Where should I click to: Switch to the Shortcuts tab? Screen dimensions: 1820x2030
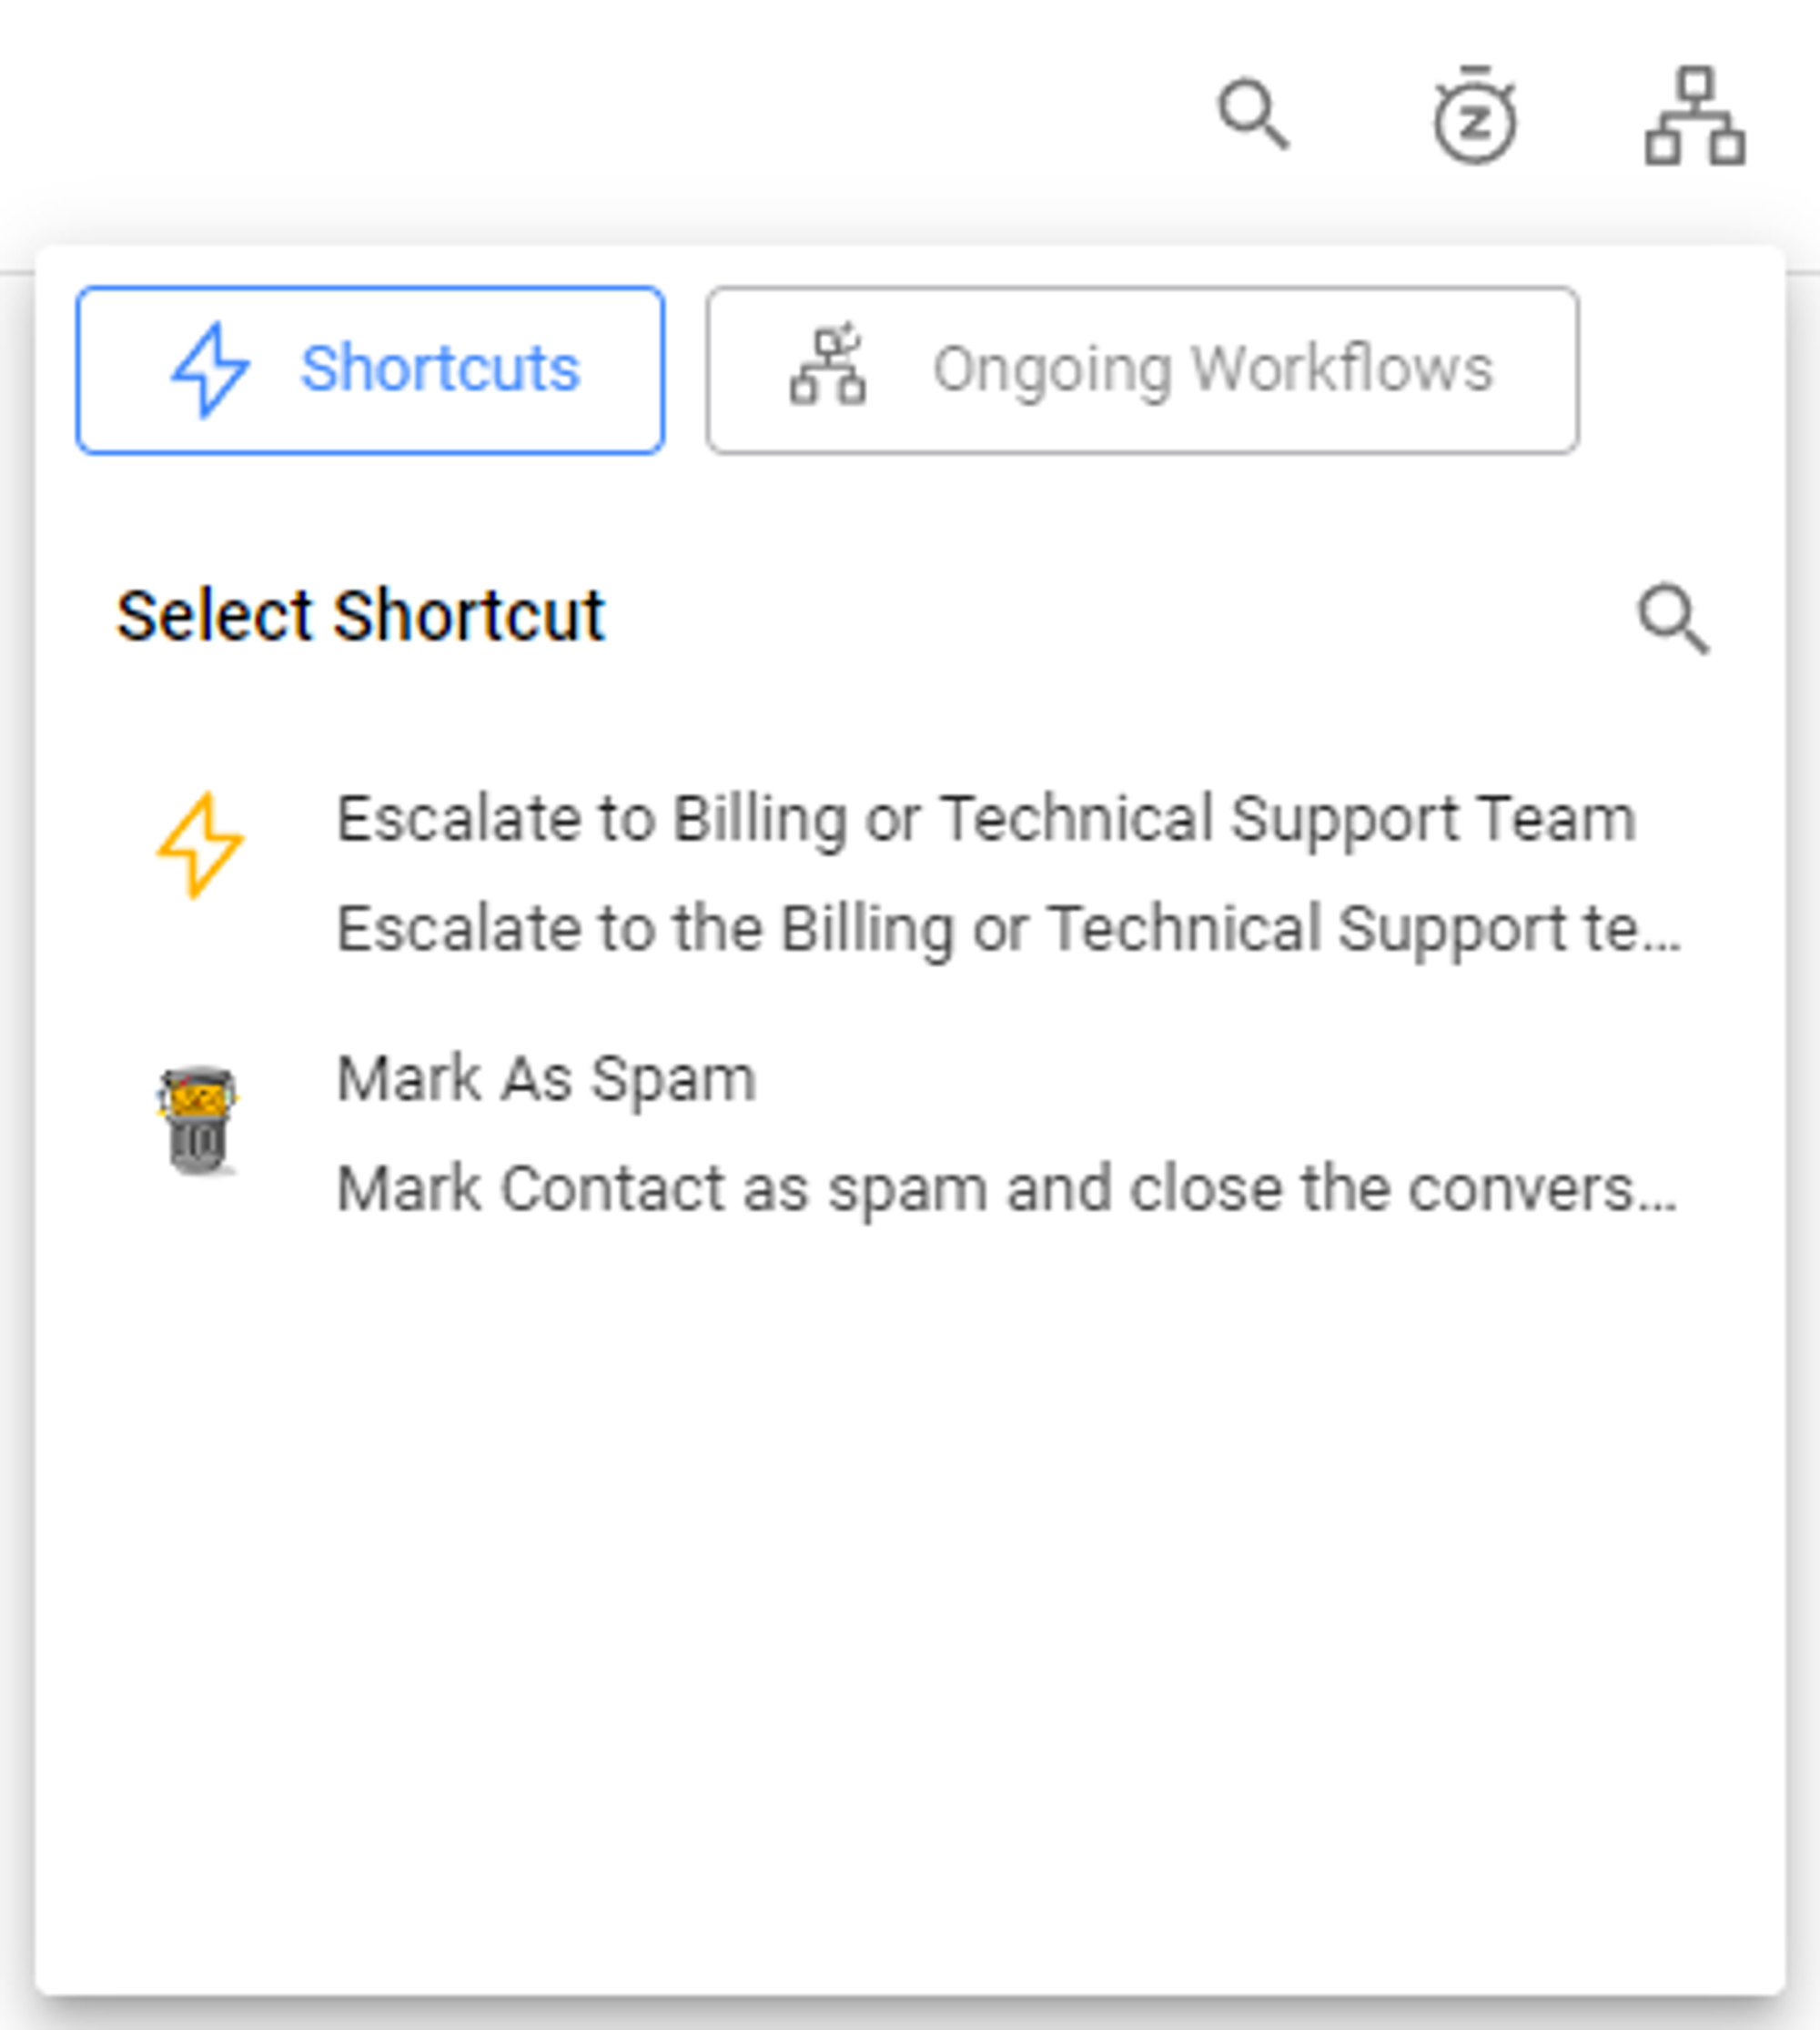point(370,370)
